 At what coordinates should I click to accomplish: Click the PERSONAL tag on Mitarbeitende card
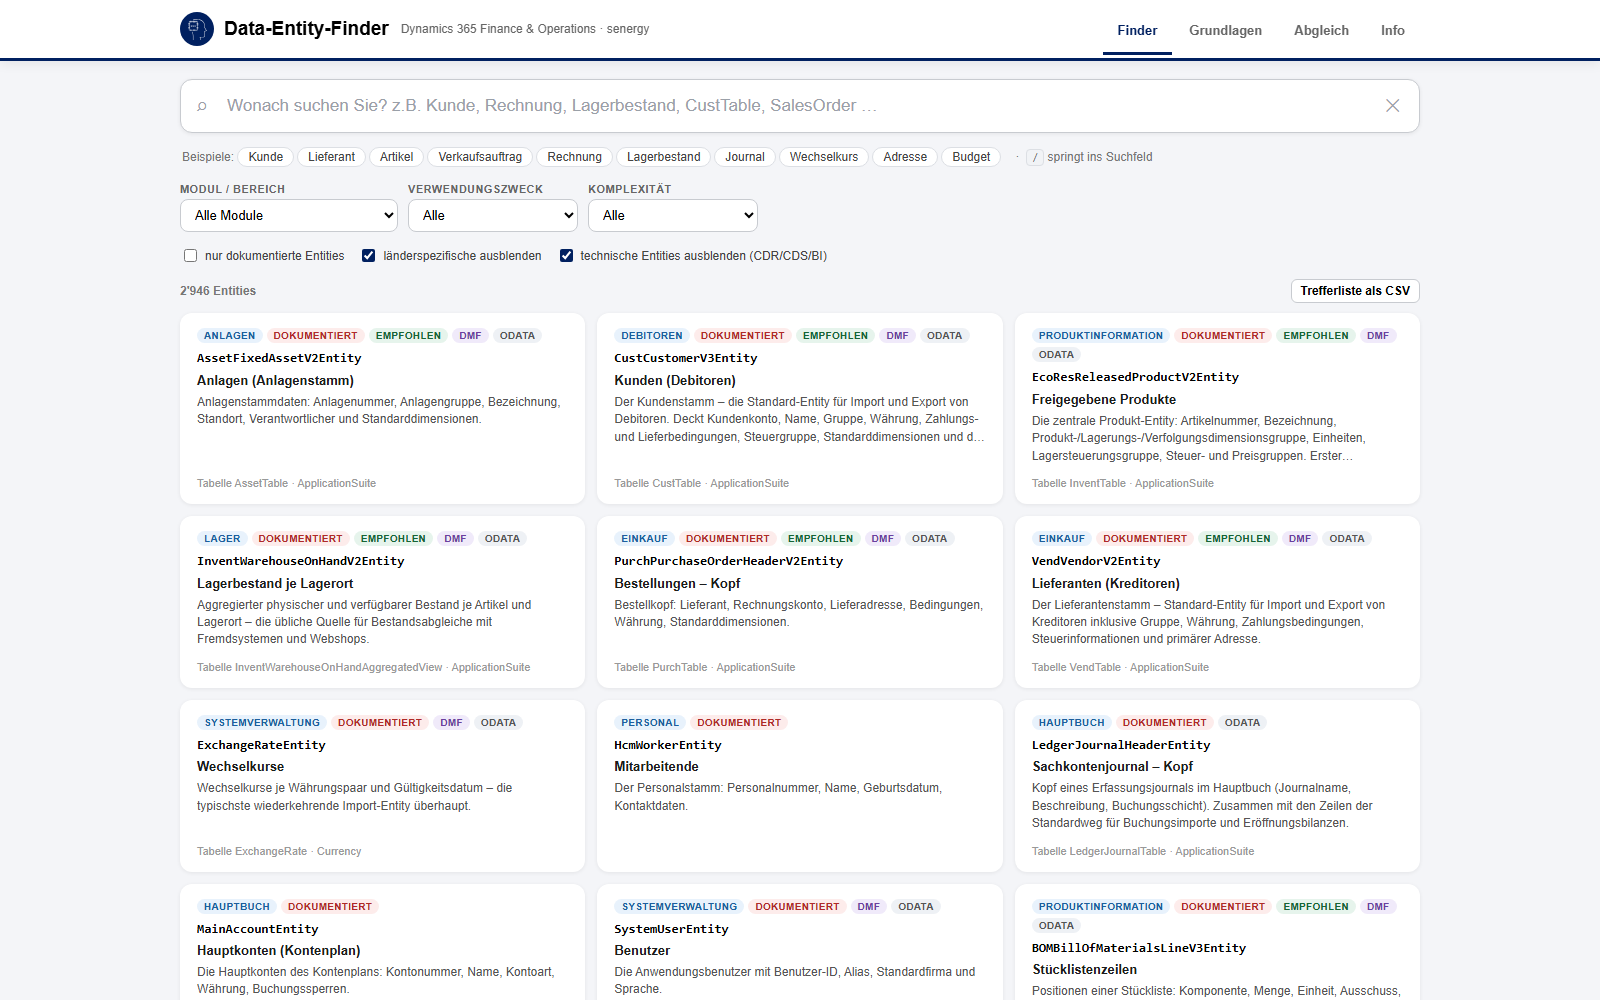(x=650, y=723)
